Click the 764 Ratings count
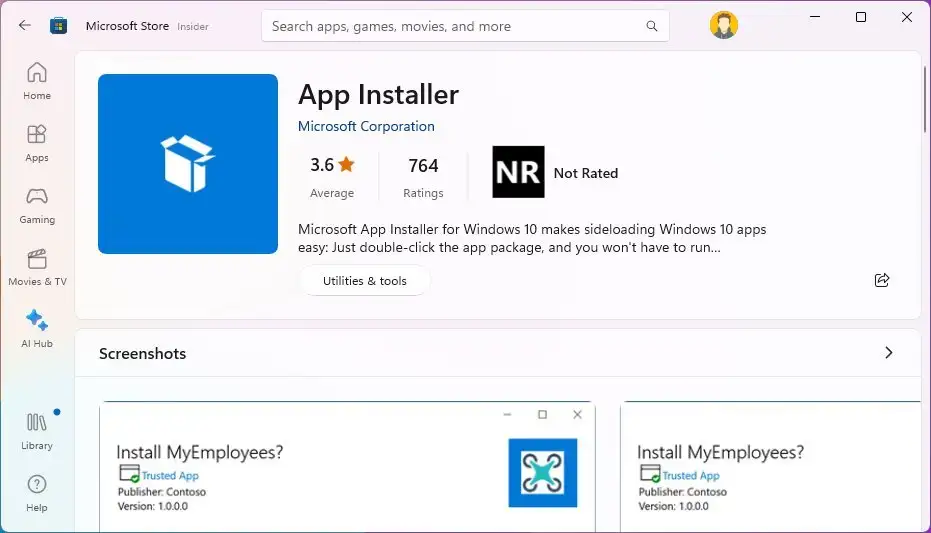931x533 pixels. (423, 176)
